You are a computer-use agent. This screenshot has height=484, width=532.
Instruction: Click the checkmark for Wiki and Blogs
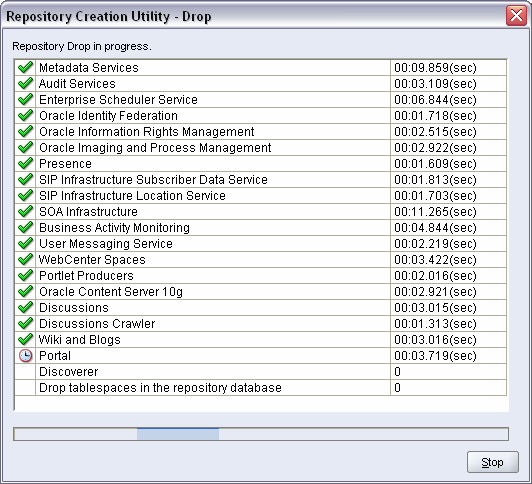pyautogui.click(x=25, y=339)
